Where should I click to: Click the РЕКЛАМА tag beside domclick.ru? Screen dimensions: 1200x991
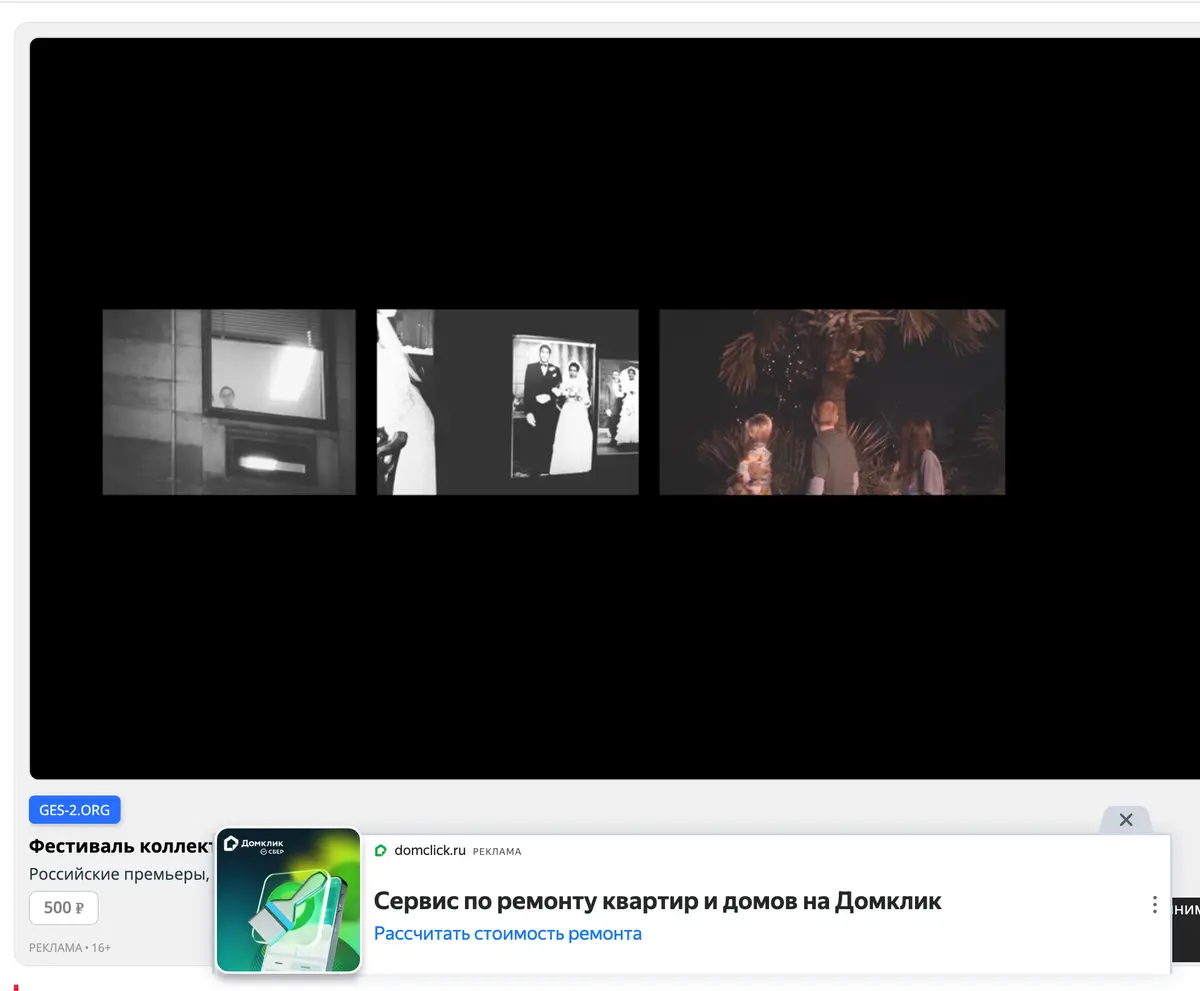coord(497,852)
